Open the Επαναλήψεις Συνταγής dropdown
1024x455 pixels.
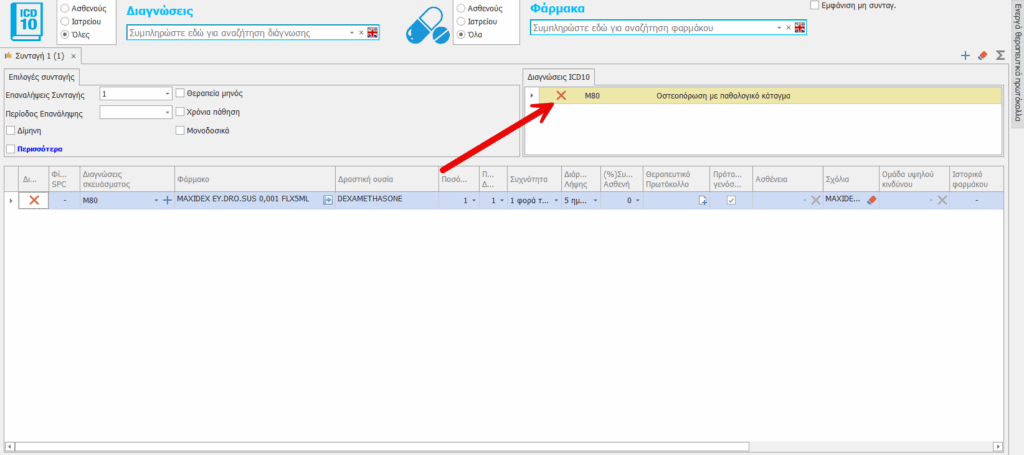coord(167,94)
